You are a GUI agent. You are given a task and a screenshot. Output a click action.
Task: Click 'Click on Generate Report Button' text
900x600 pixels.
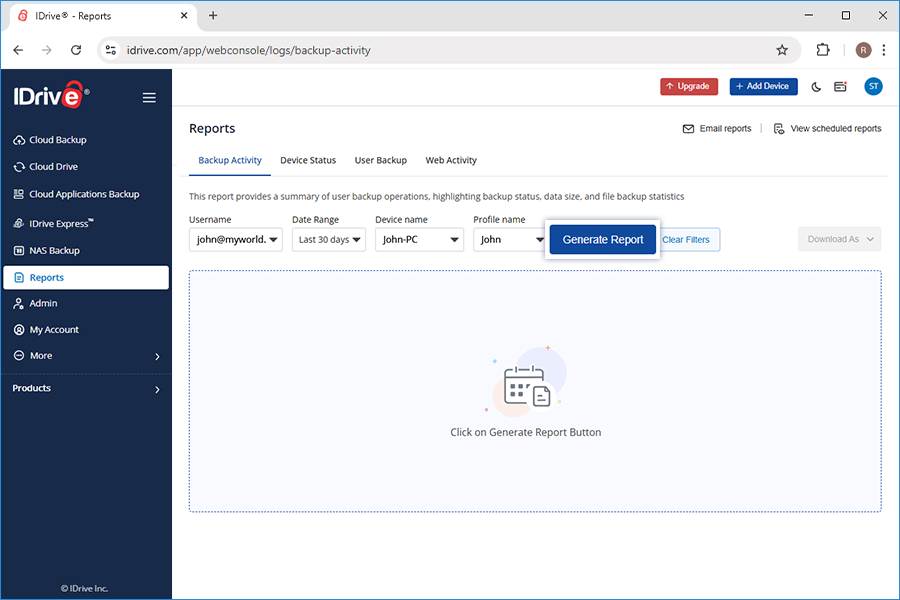[526, 432]
